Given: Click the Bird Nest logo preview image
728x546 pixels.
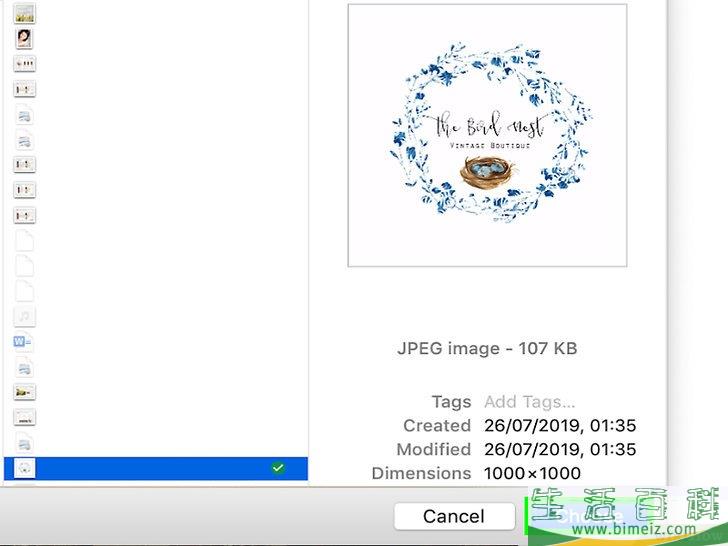Looking at the screenshot, I should [x=488, y=136].
